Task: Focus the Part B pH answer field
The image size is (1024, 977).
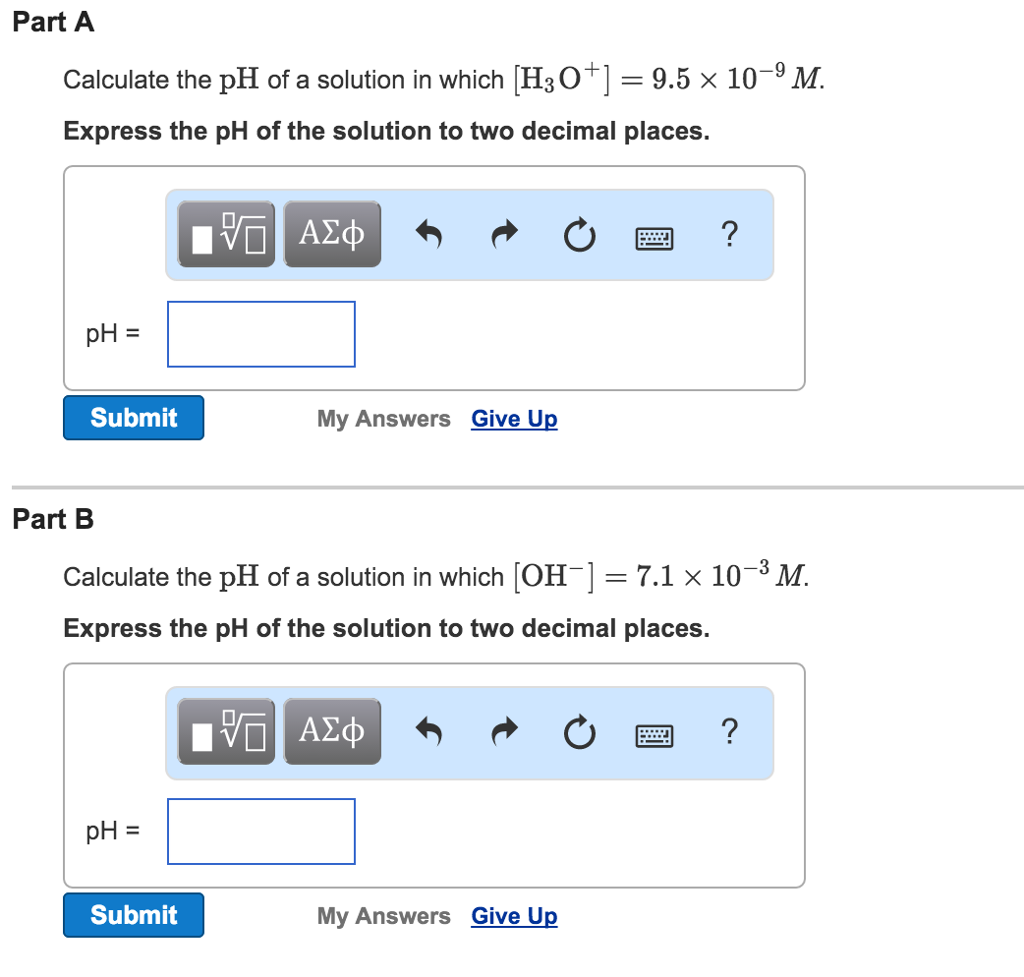Action: (x=261, y=831)
